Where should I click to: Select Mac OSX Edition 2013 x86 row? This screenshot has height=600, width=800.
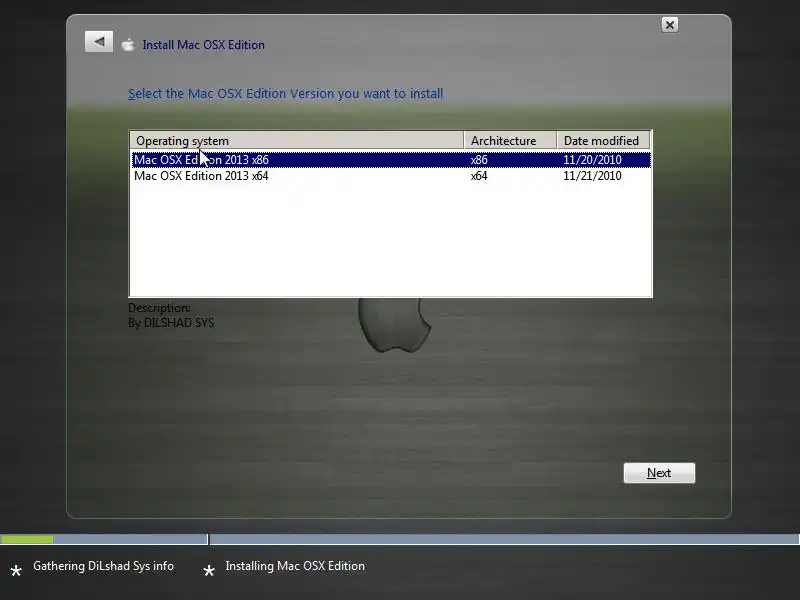[391, 160]
